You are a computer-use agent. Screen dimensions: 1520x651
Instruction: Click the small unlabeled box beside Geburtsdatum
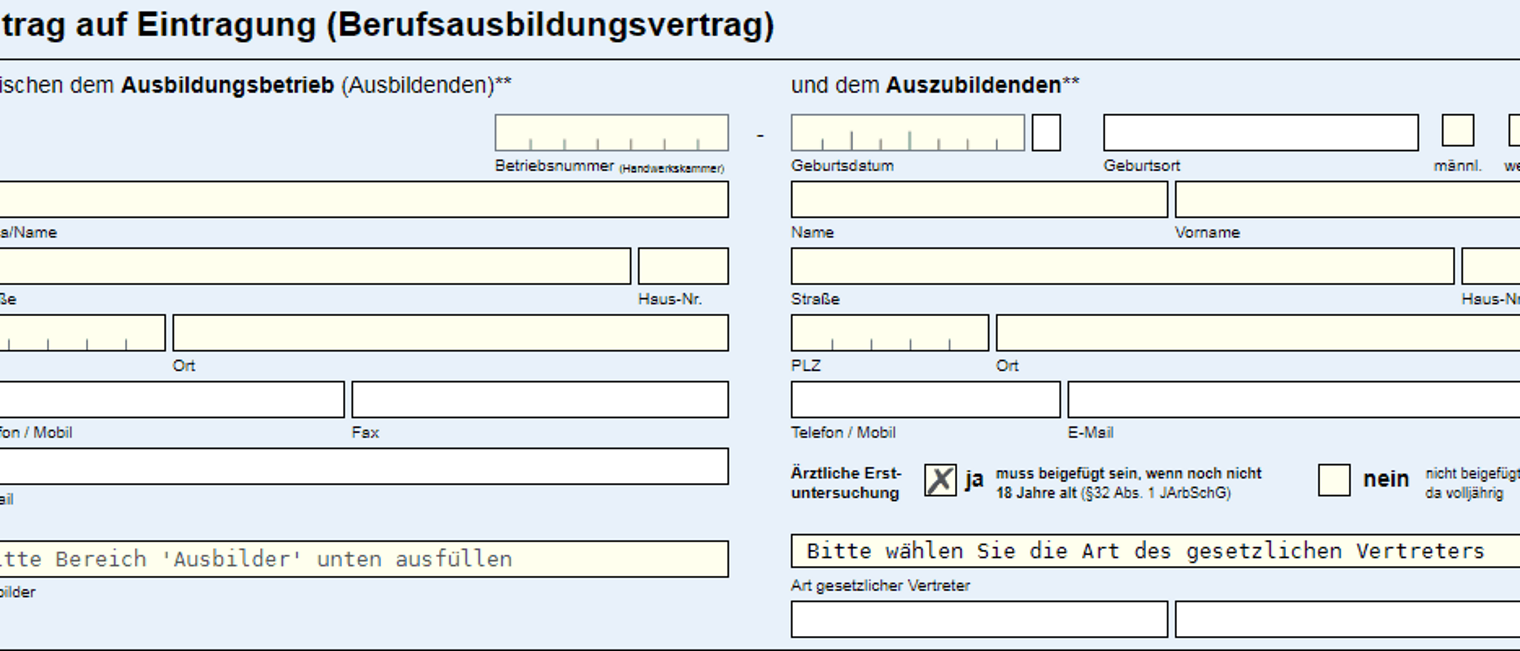point(1046,133)
